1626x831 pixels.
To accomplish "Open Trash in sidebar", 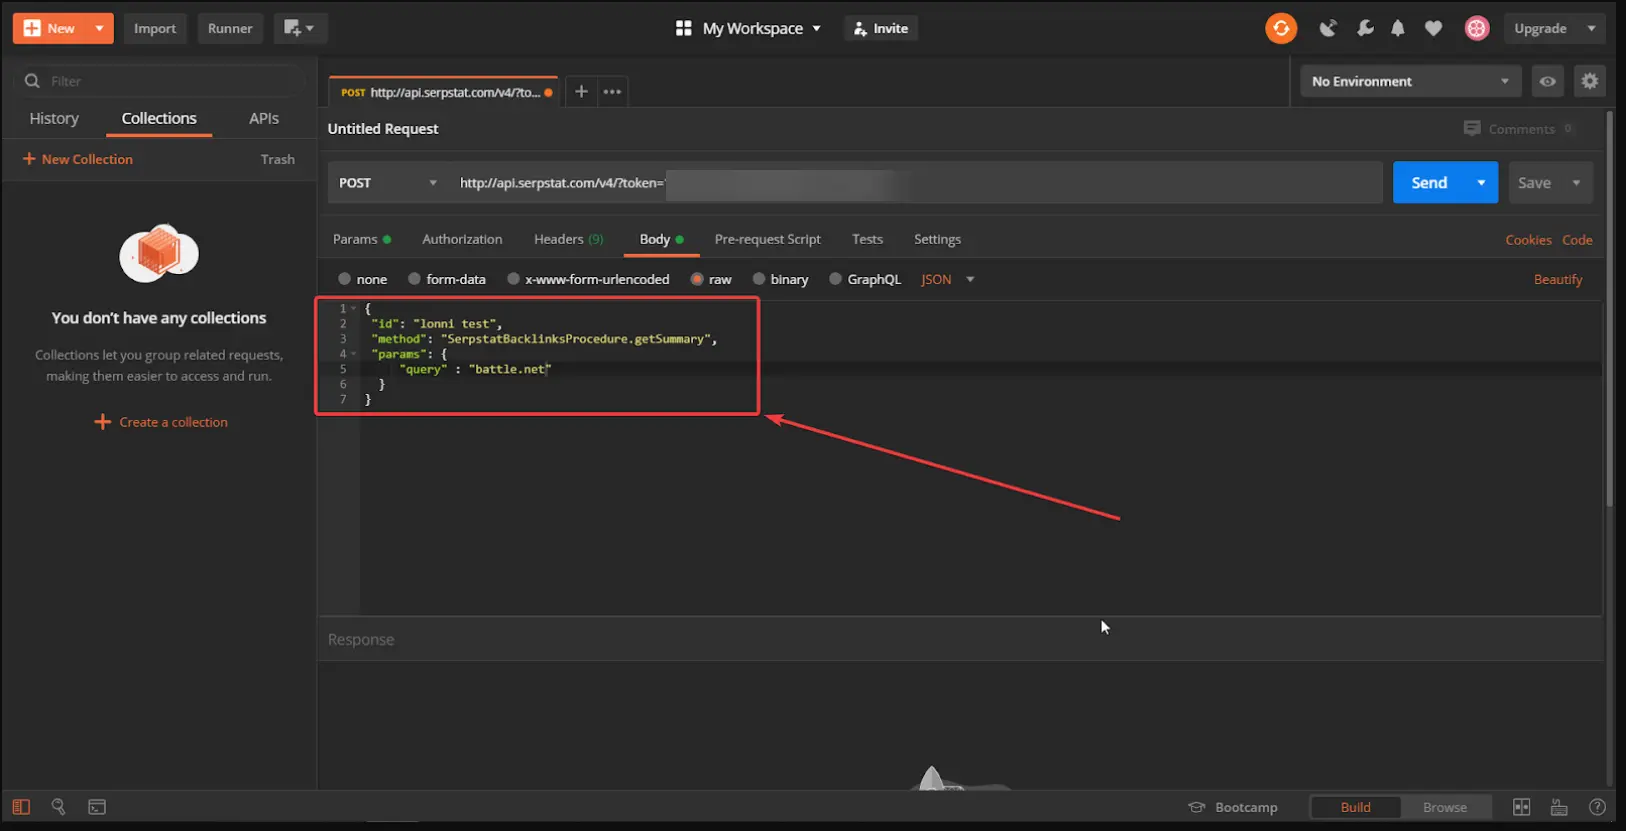I will click(x=277, y=159).
